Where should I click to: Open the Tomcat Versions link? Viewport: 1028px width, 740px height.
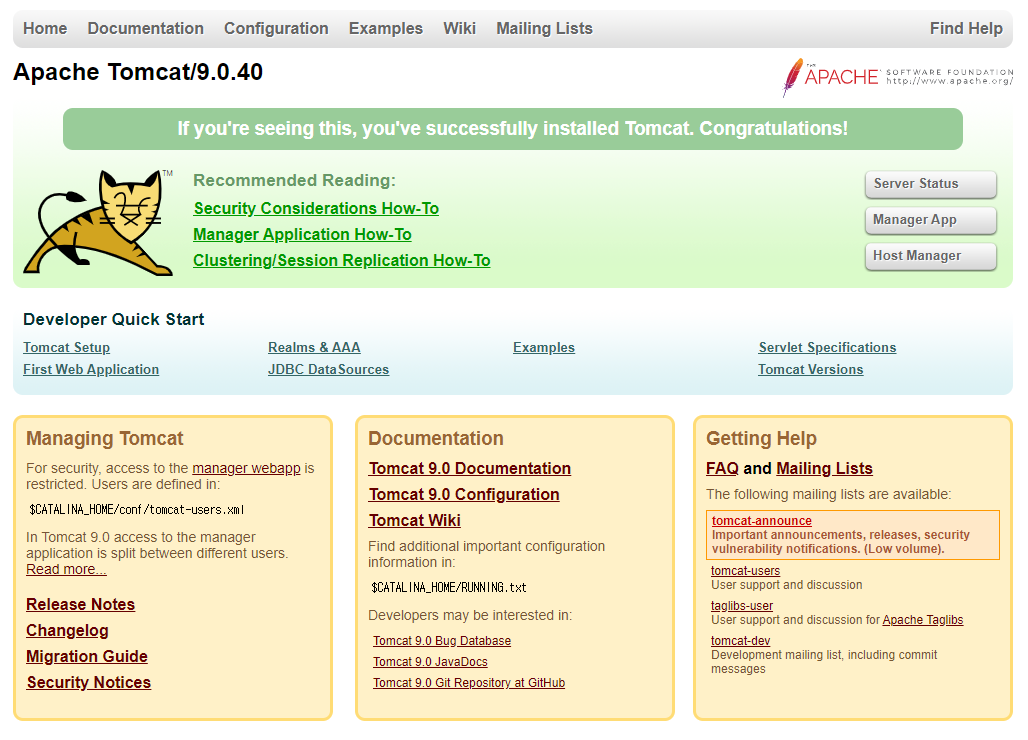[811, 370]
